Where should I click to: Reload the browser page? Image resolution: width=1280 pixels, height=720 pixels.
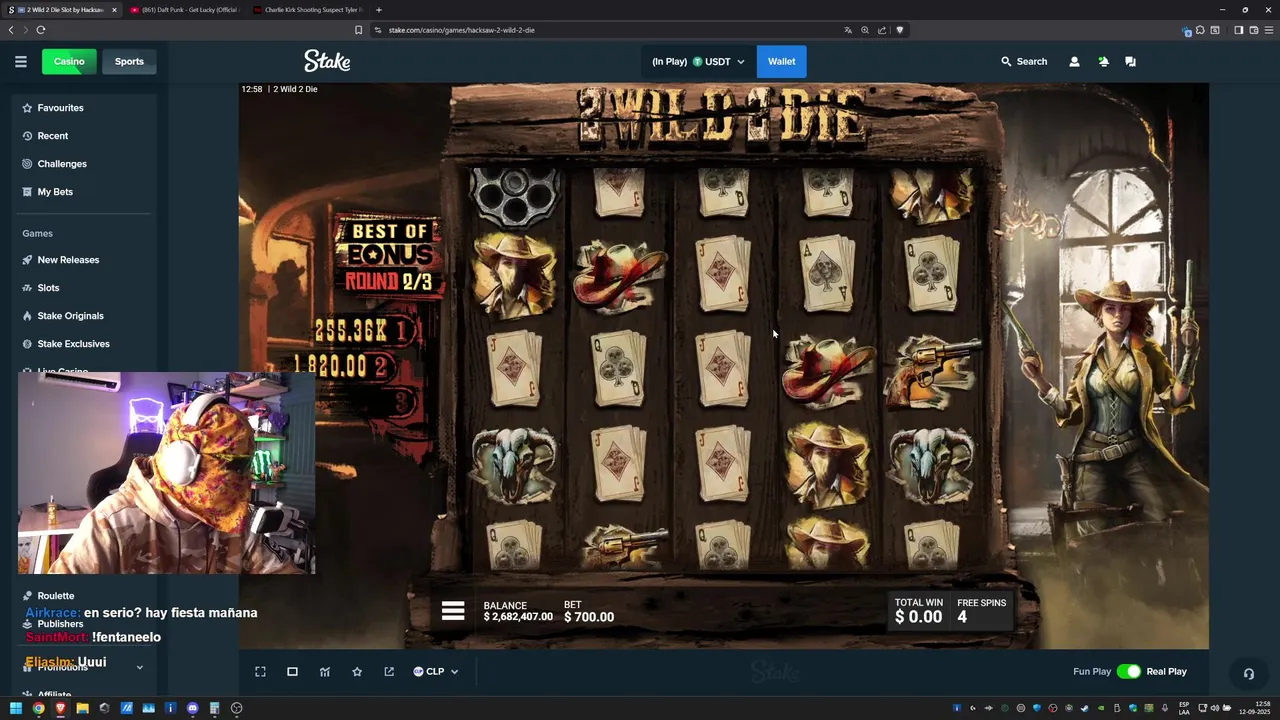click(41, 30)
